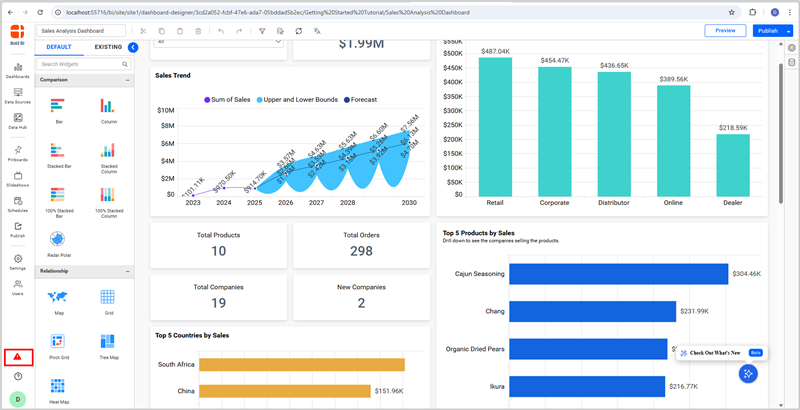Viewport: 800px width, 410px height.
Task: Click the undo arrow in toolbar
Action: point(220,31)
